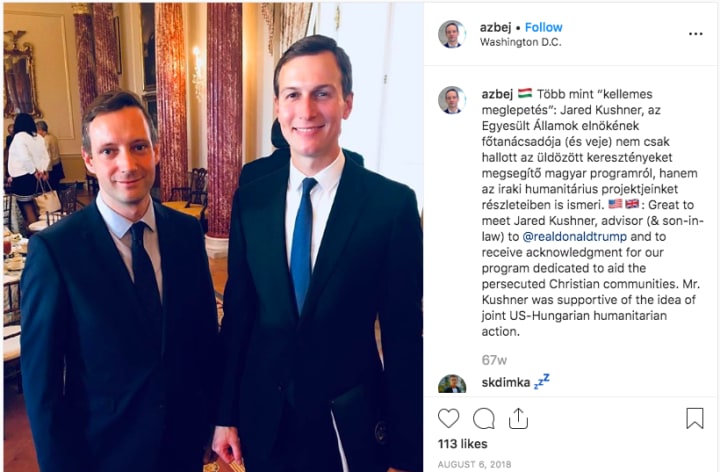Open the August 6, 2018 post date
The width and height of the screenshot is (720, 472).
[x=474, y=464]
